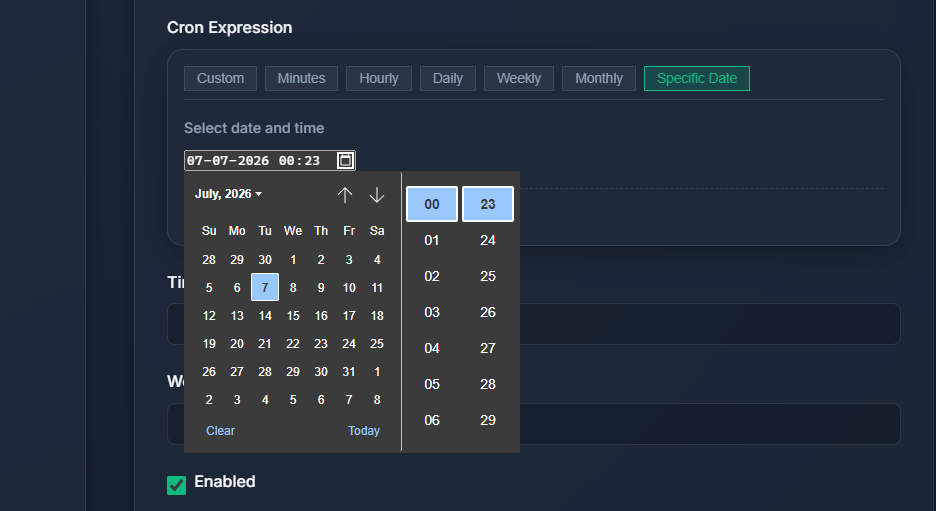Pick July 10 in calendar
The height and width of the screenshot is (511, 936).
point(349,287)
